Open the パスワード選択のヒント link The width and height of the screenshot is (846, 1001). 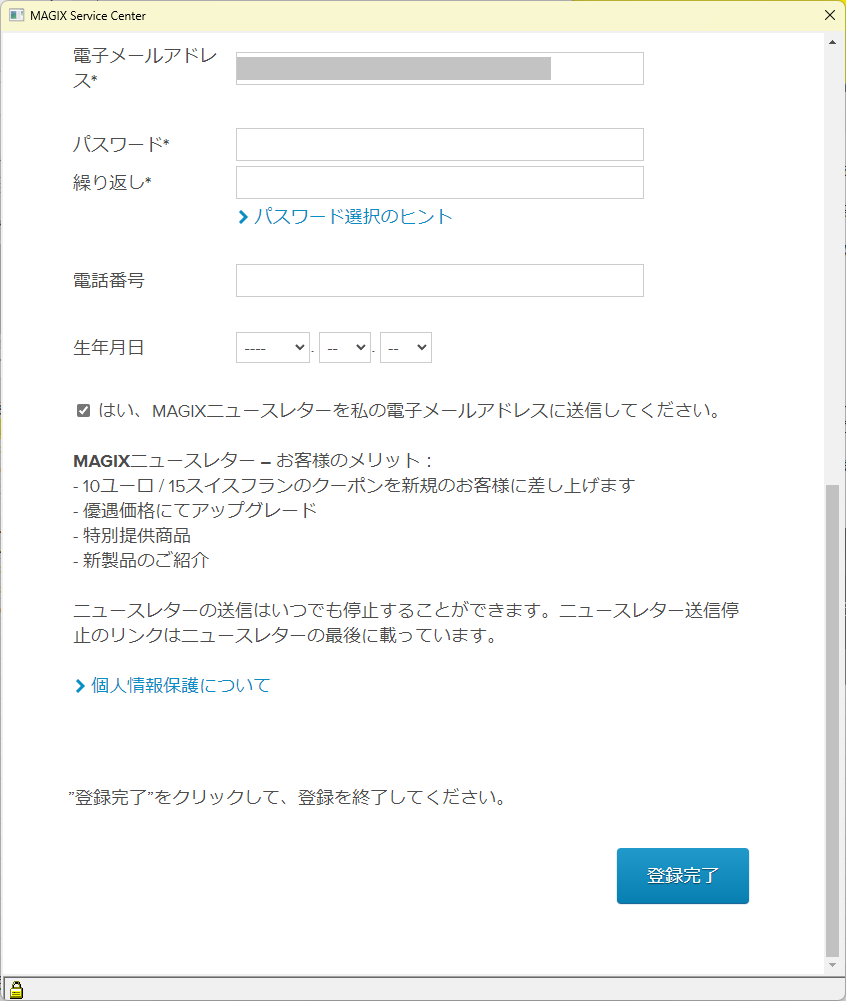pos(352,216)
